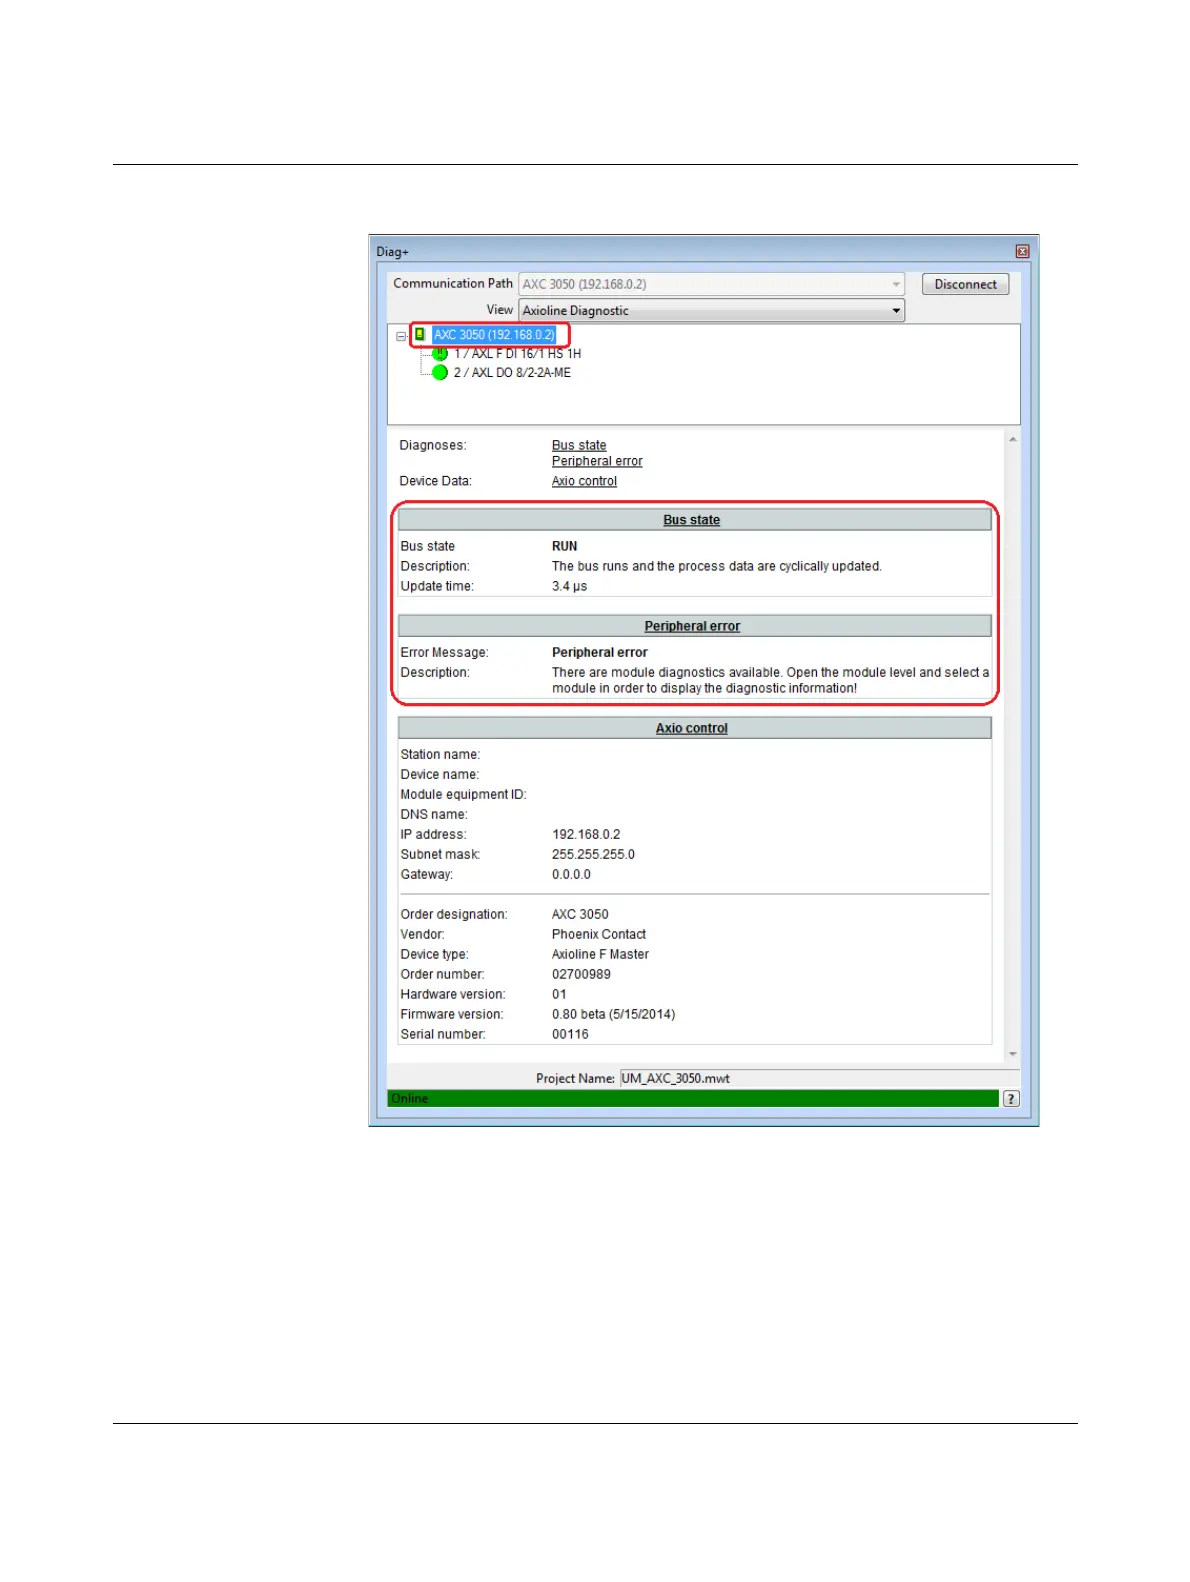Click the IP address value 192.168.0.2
This screenshot has height=1582, width=1190.
point(586,834)
